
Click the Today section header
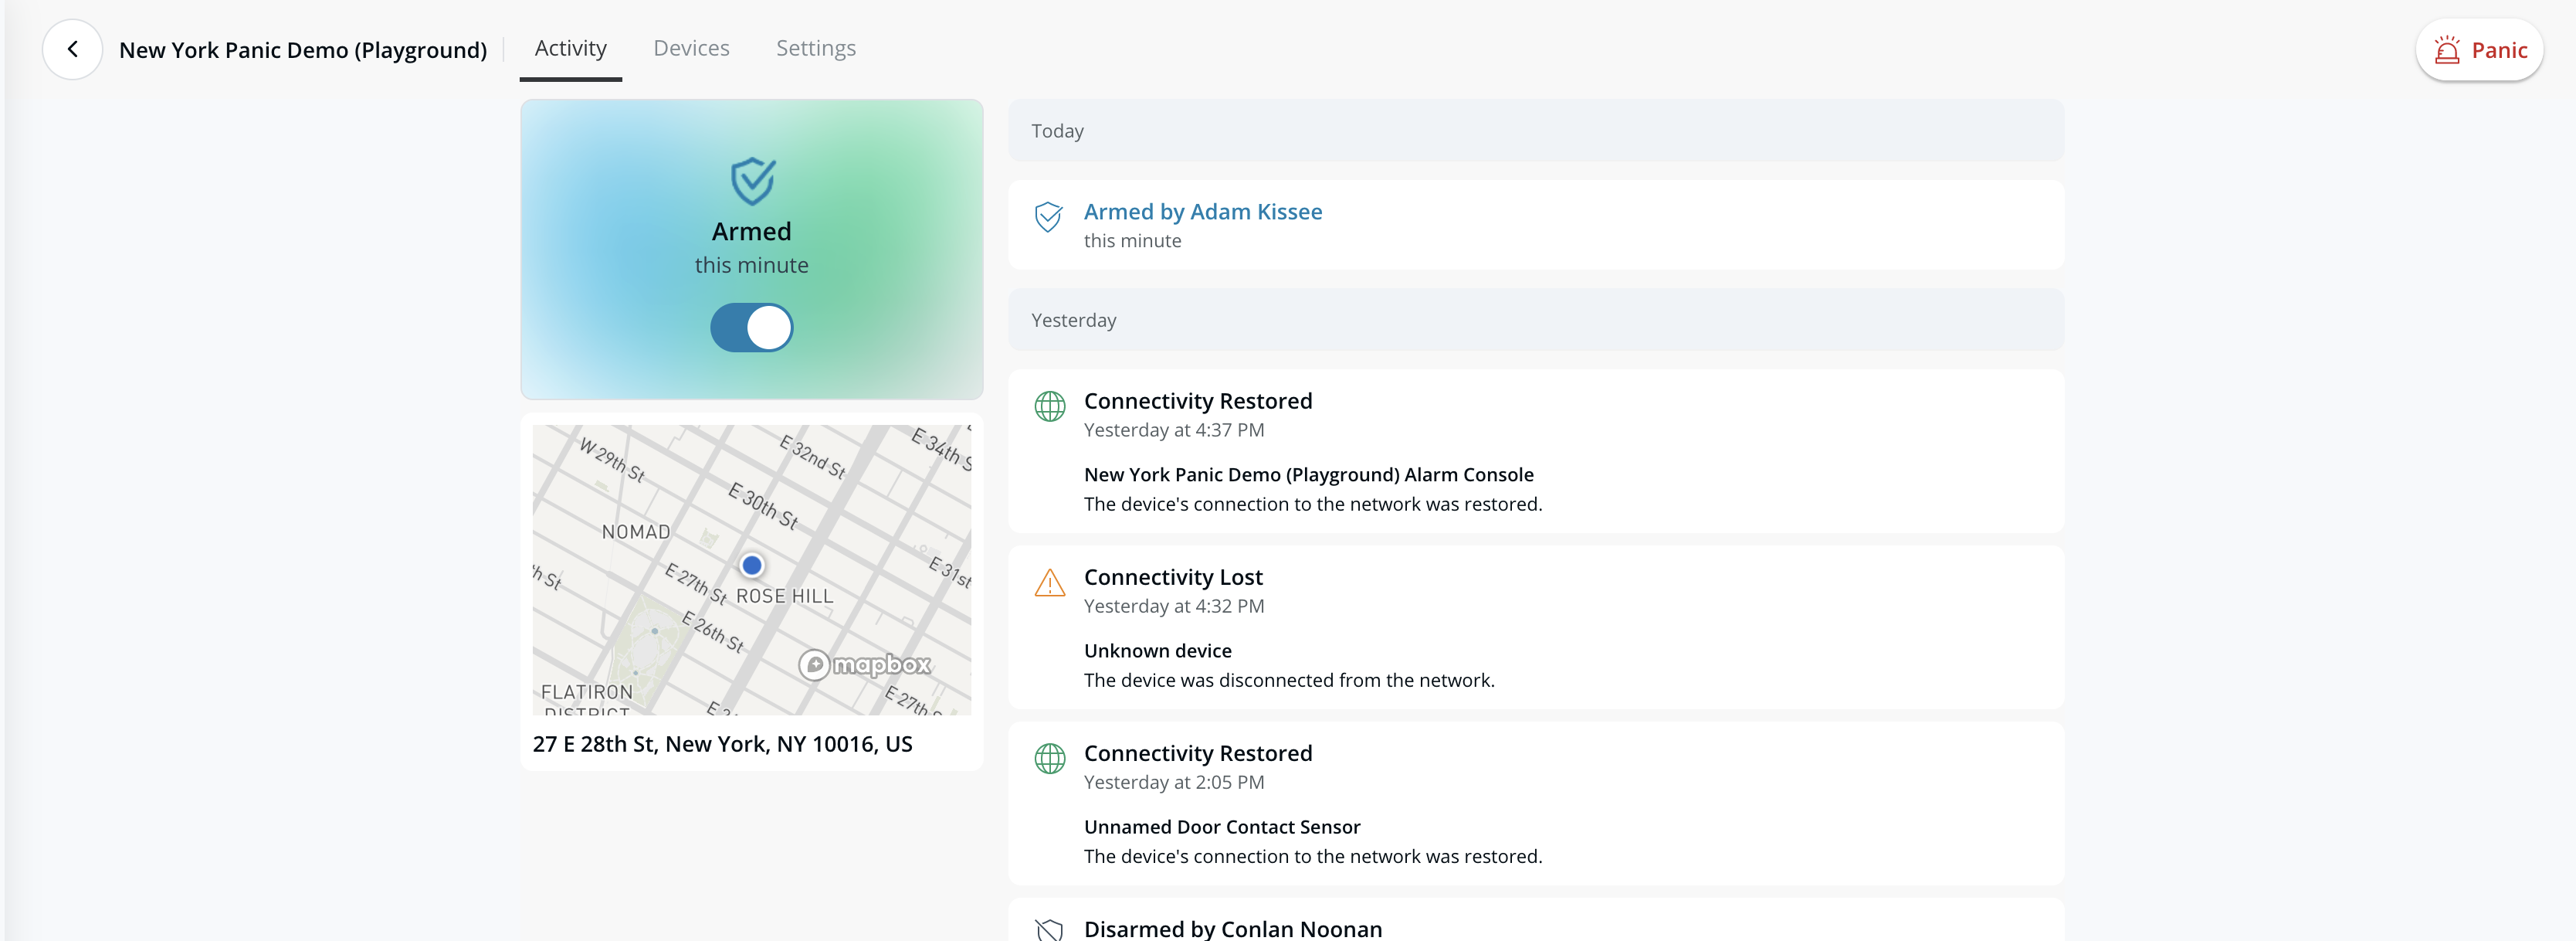coord(1057,131)
